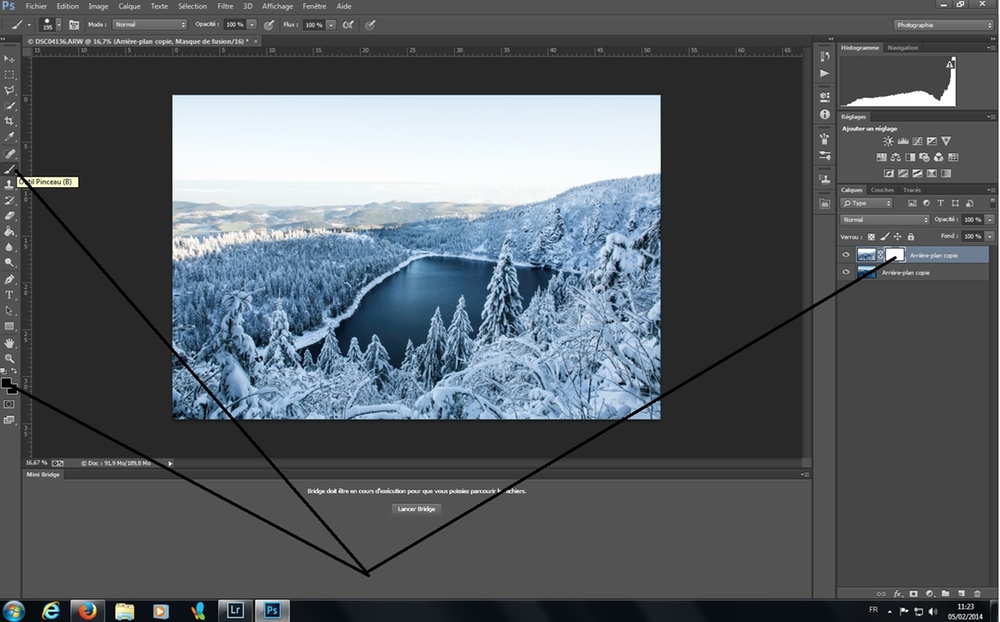Open the Fichier menu

point(36,6)
